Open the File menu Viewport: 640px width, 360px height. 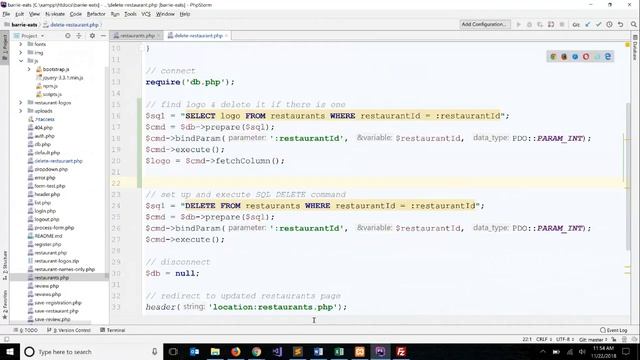pyautogui.click(x=6, y=14)
